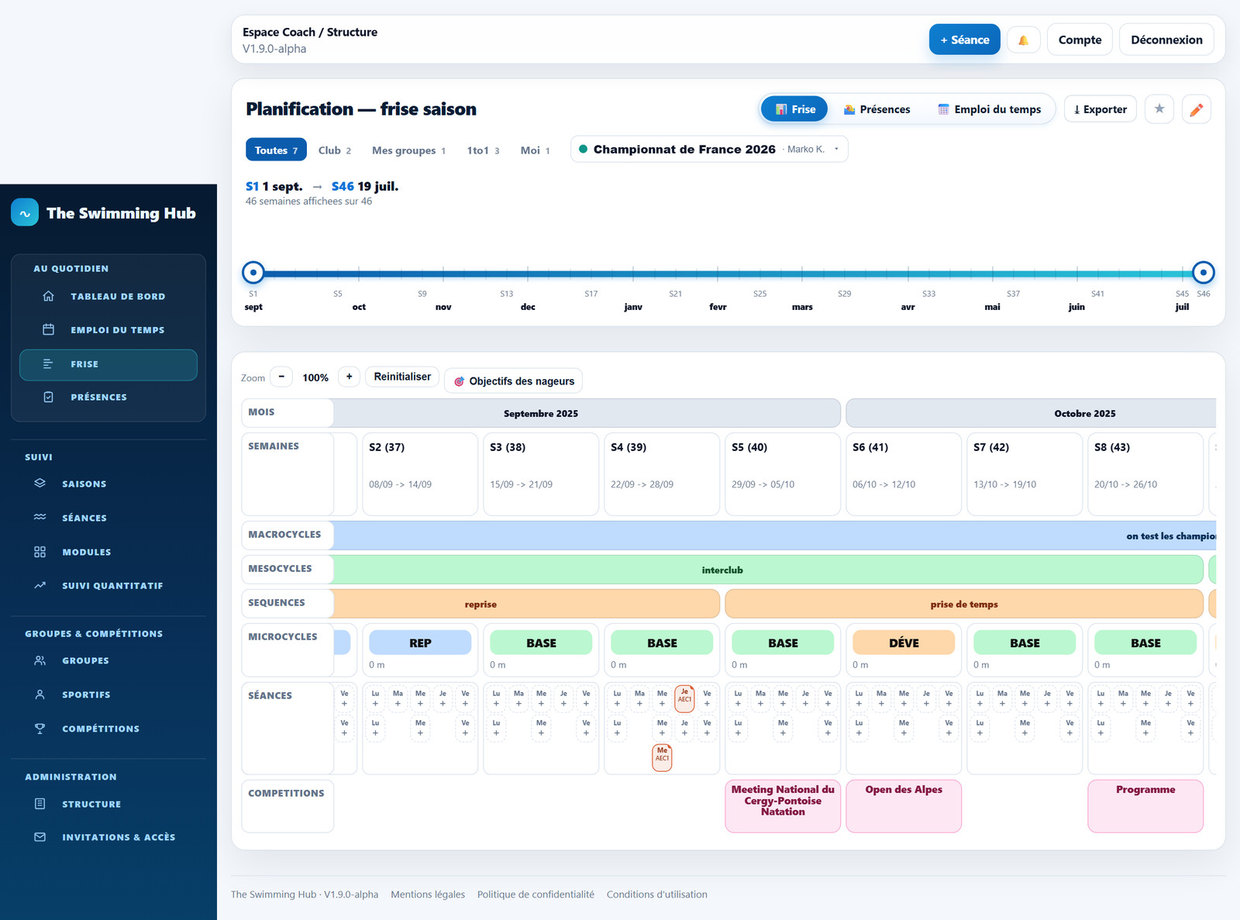Click the orange pencil edit icon
Screen dimensions: 1240x920
[x=1196, y=109]
